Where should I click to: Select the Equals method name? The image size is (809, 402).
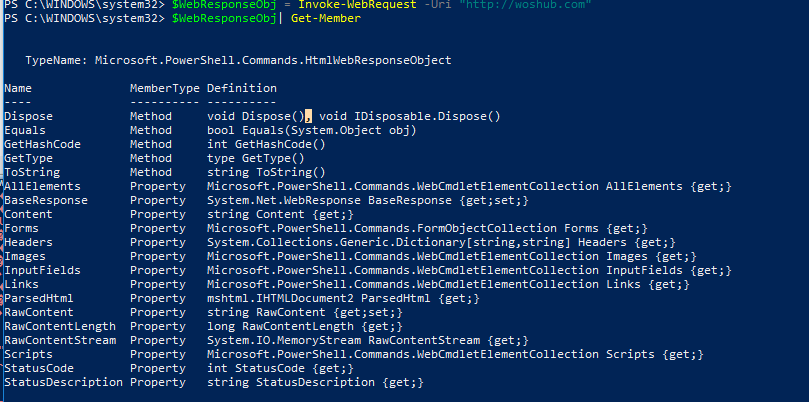coord(25,131)
